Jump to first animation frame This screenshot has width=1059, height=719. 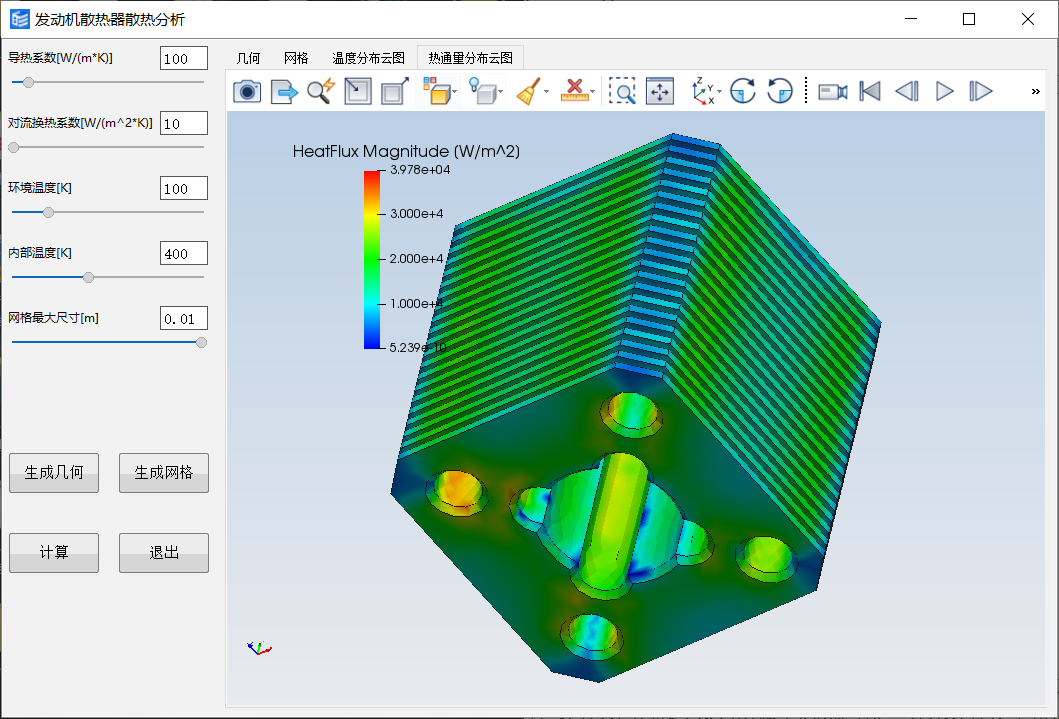(870, 91)
